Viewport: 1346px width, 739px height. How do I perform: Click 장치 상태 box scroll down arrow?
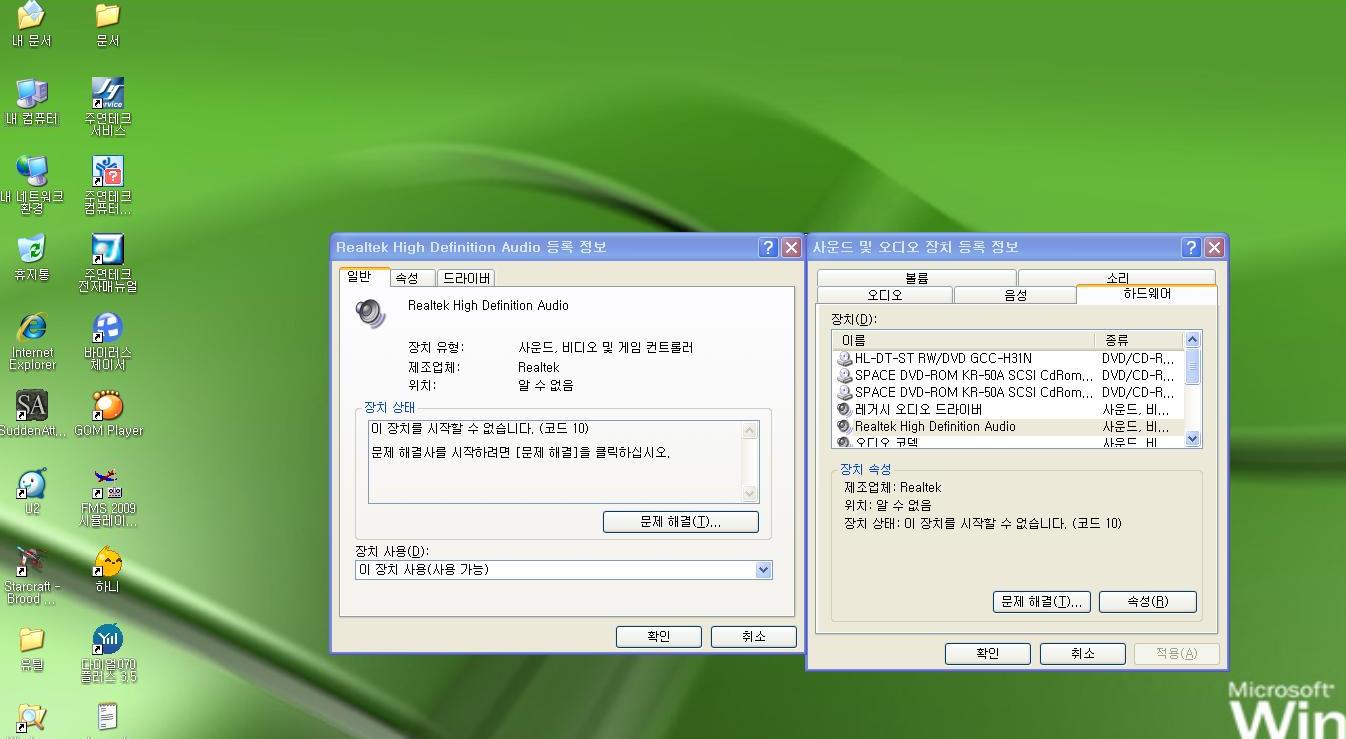tap(750, 493)
